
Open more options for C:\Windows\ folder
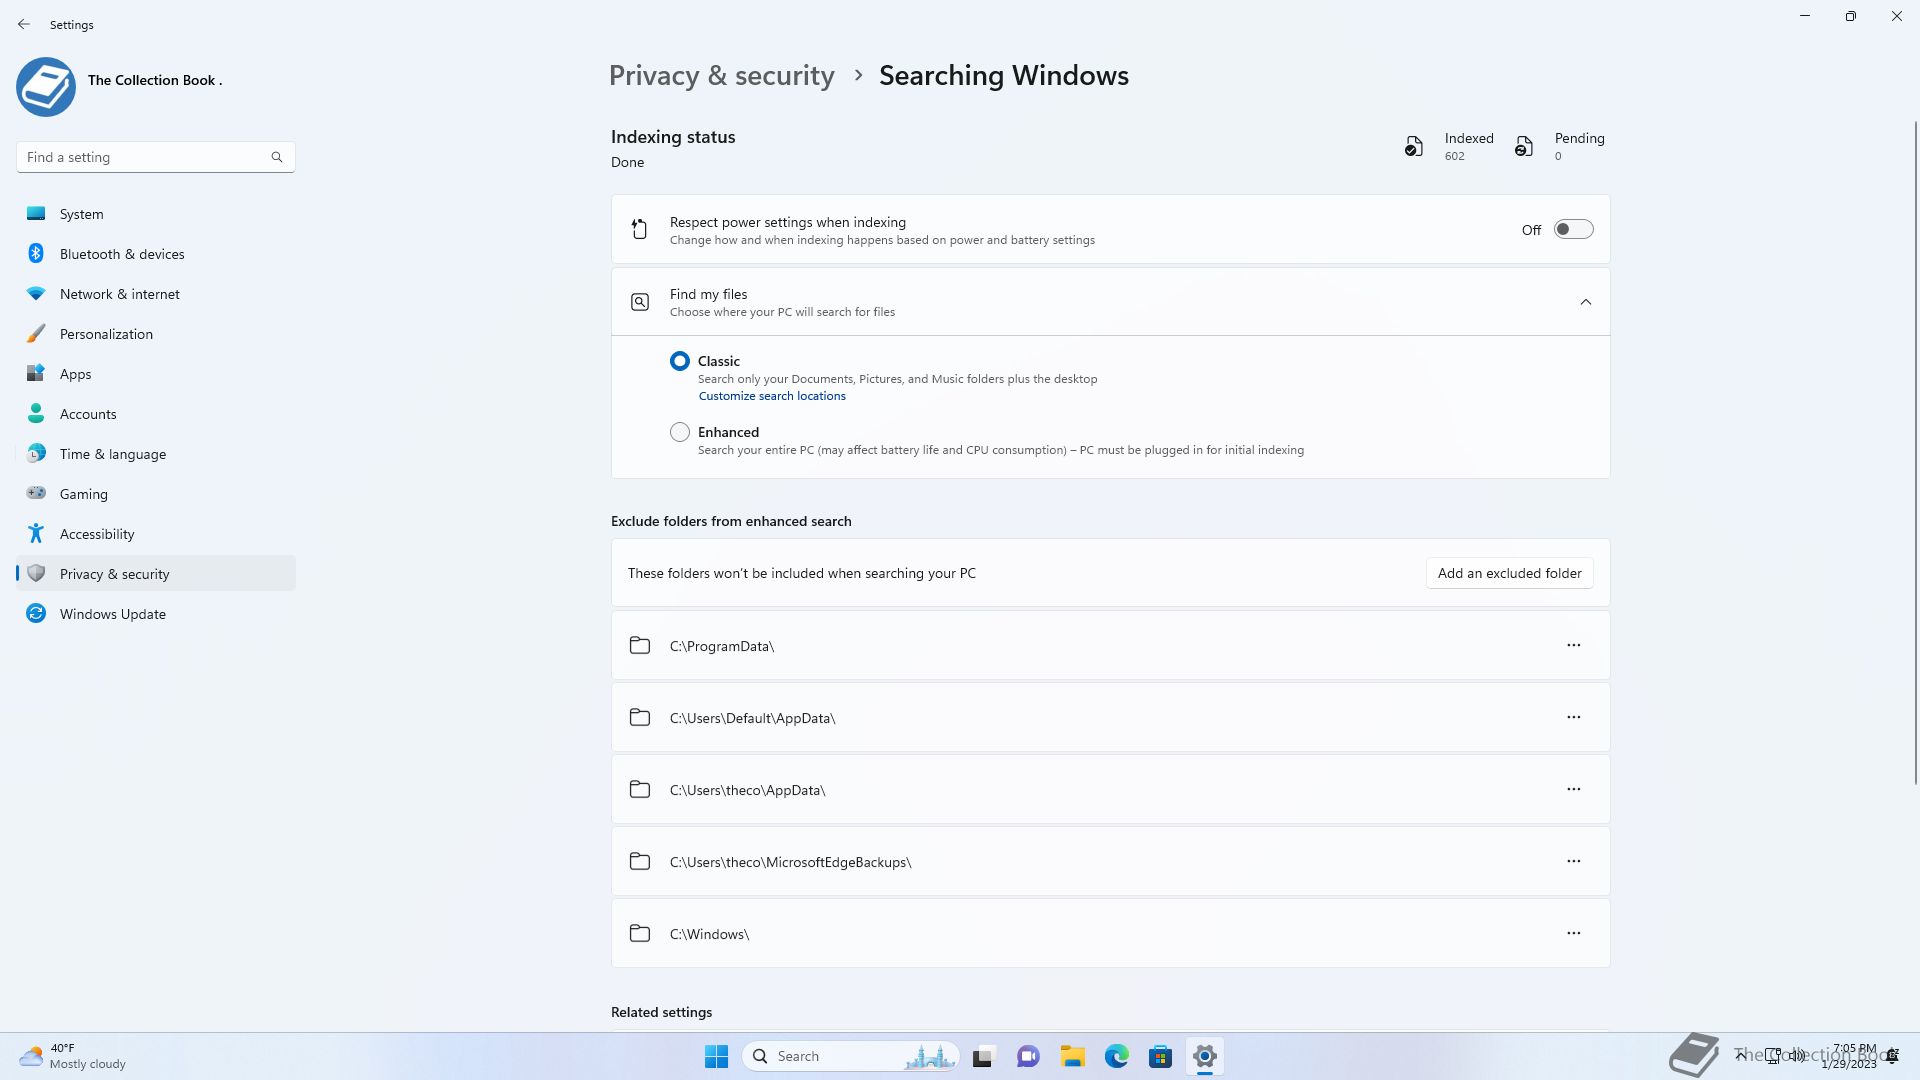click(x=1574, y=934)
